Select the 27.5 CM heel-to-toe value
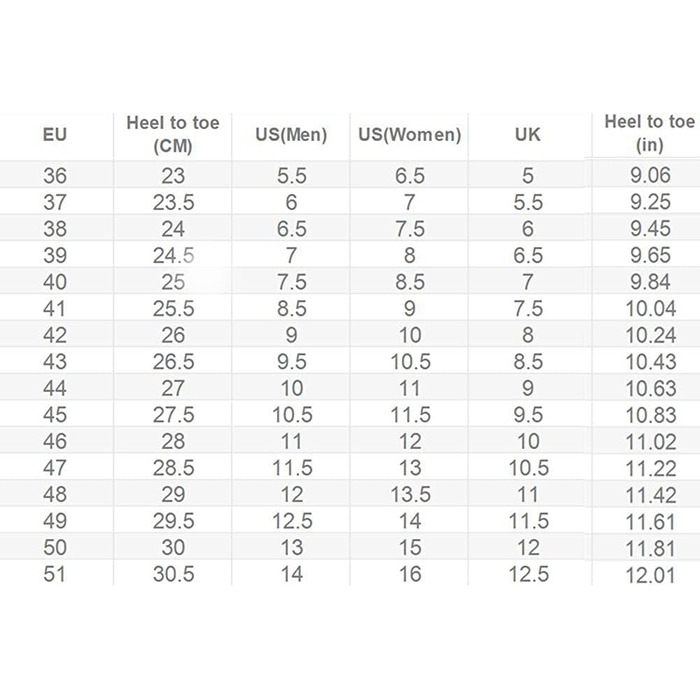This screenshot has height=700, width=700. pos(173,415)
